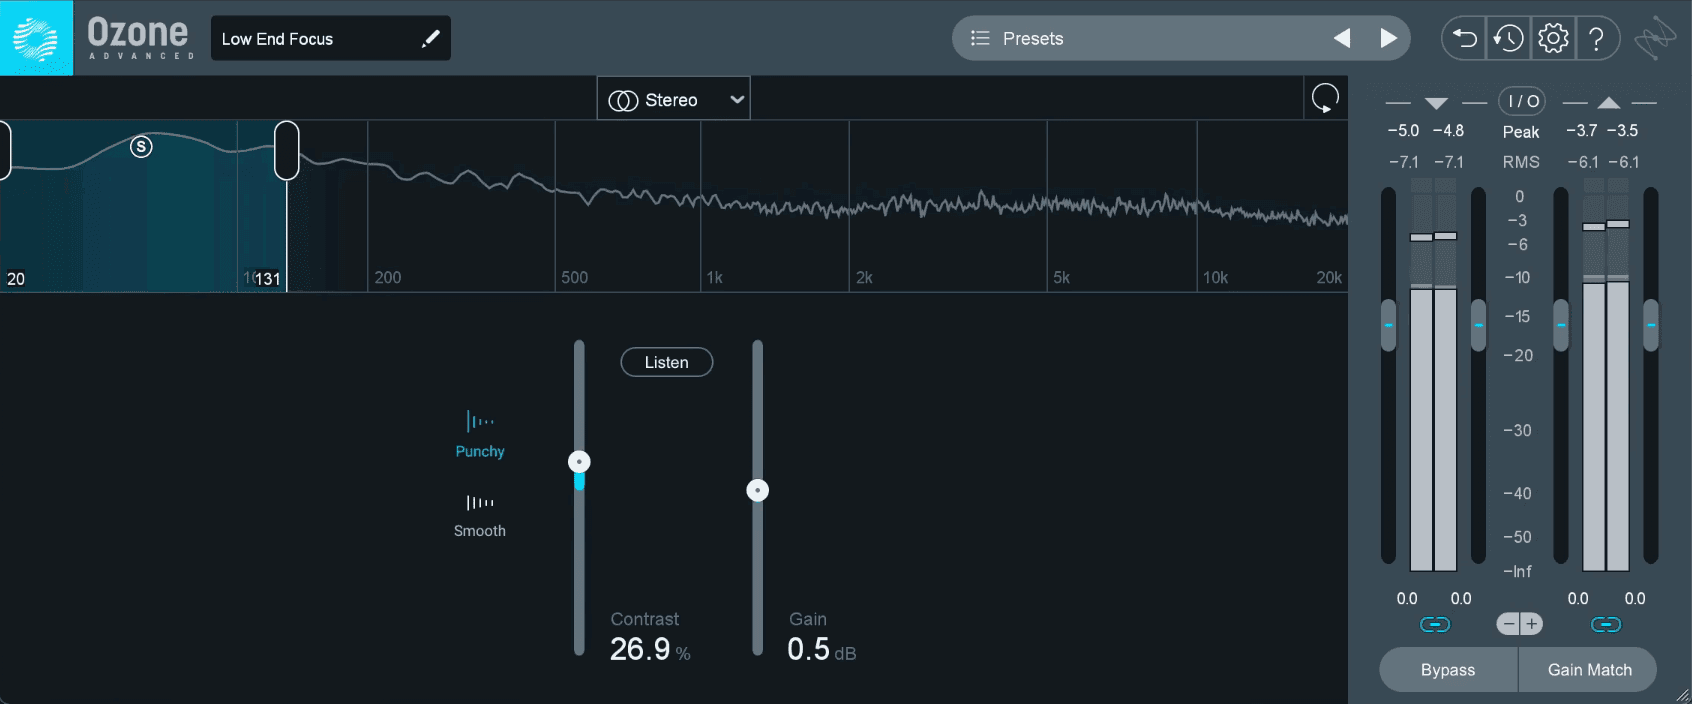The image size is (1692, 704).
Task: Go to previous preset with left arrow
Action: pyautogui.click(x=1342, y=38)
